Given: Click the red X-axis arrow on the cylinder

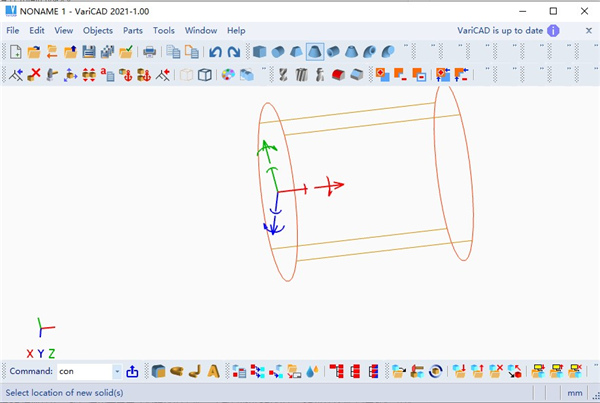Looking at the screenshot, I should pos(330,185).
